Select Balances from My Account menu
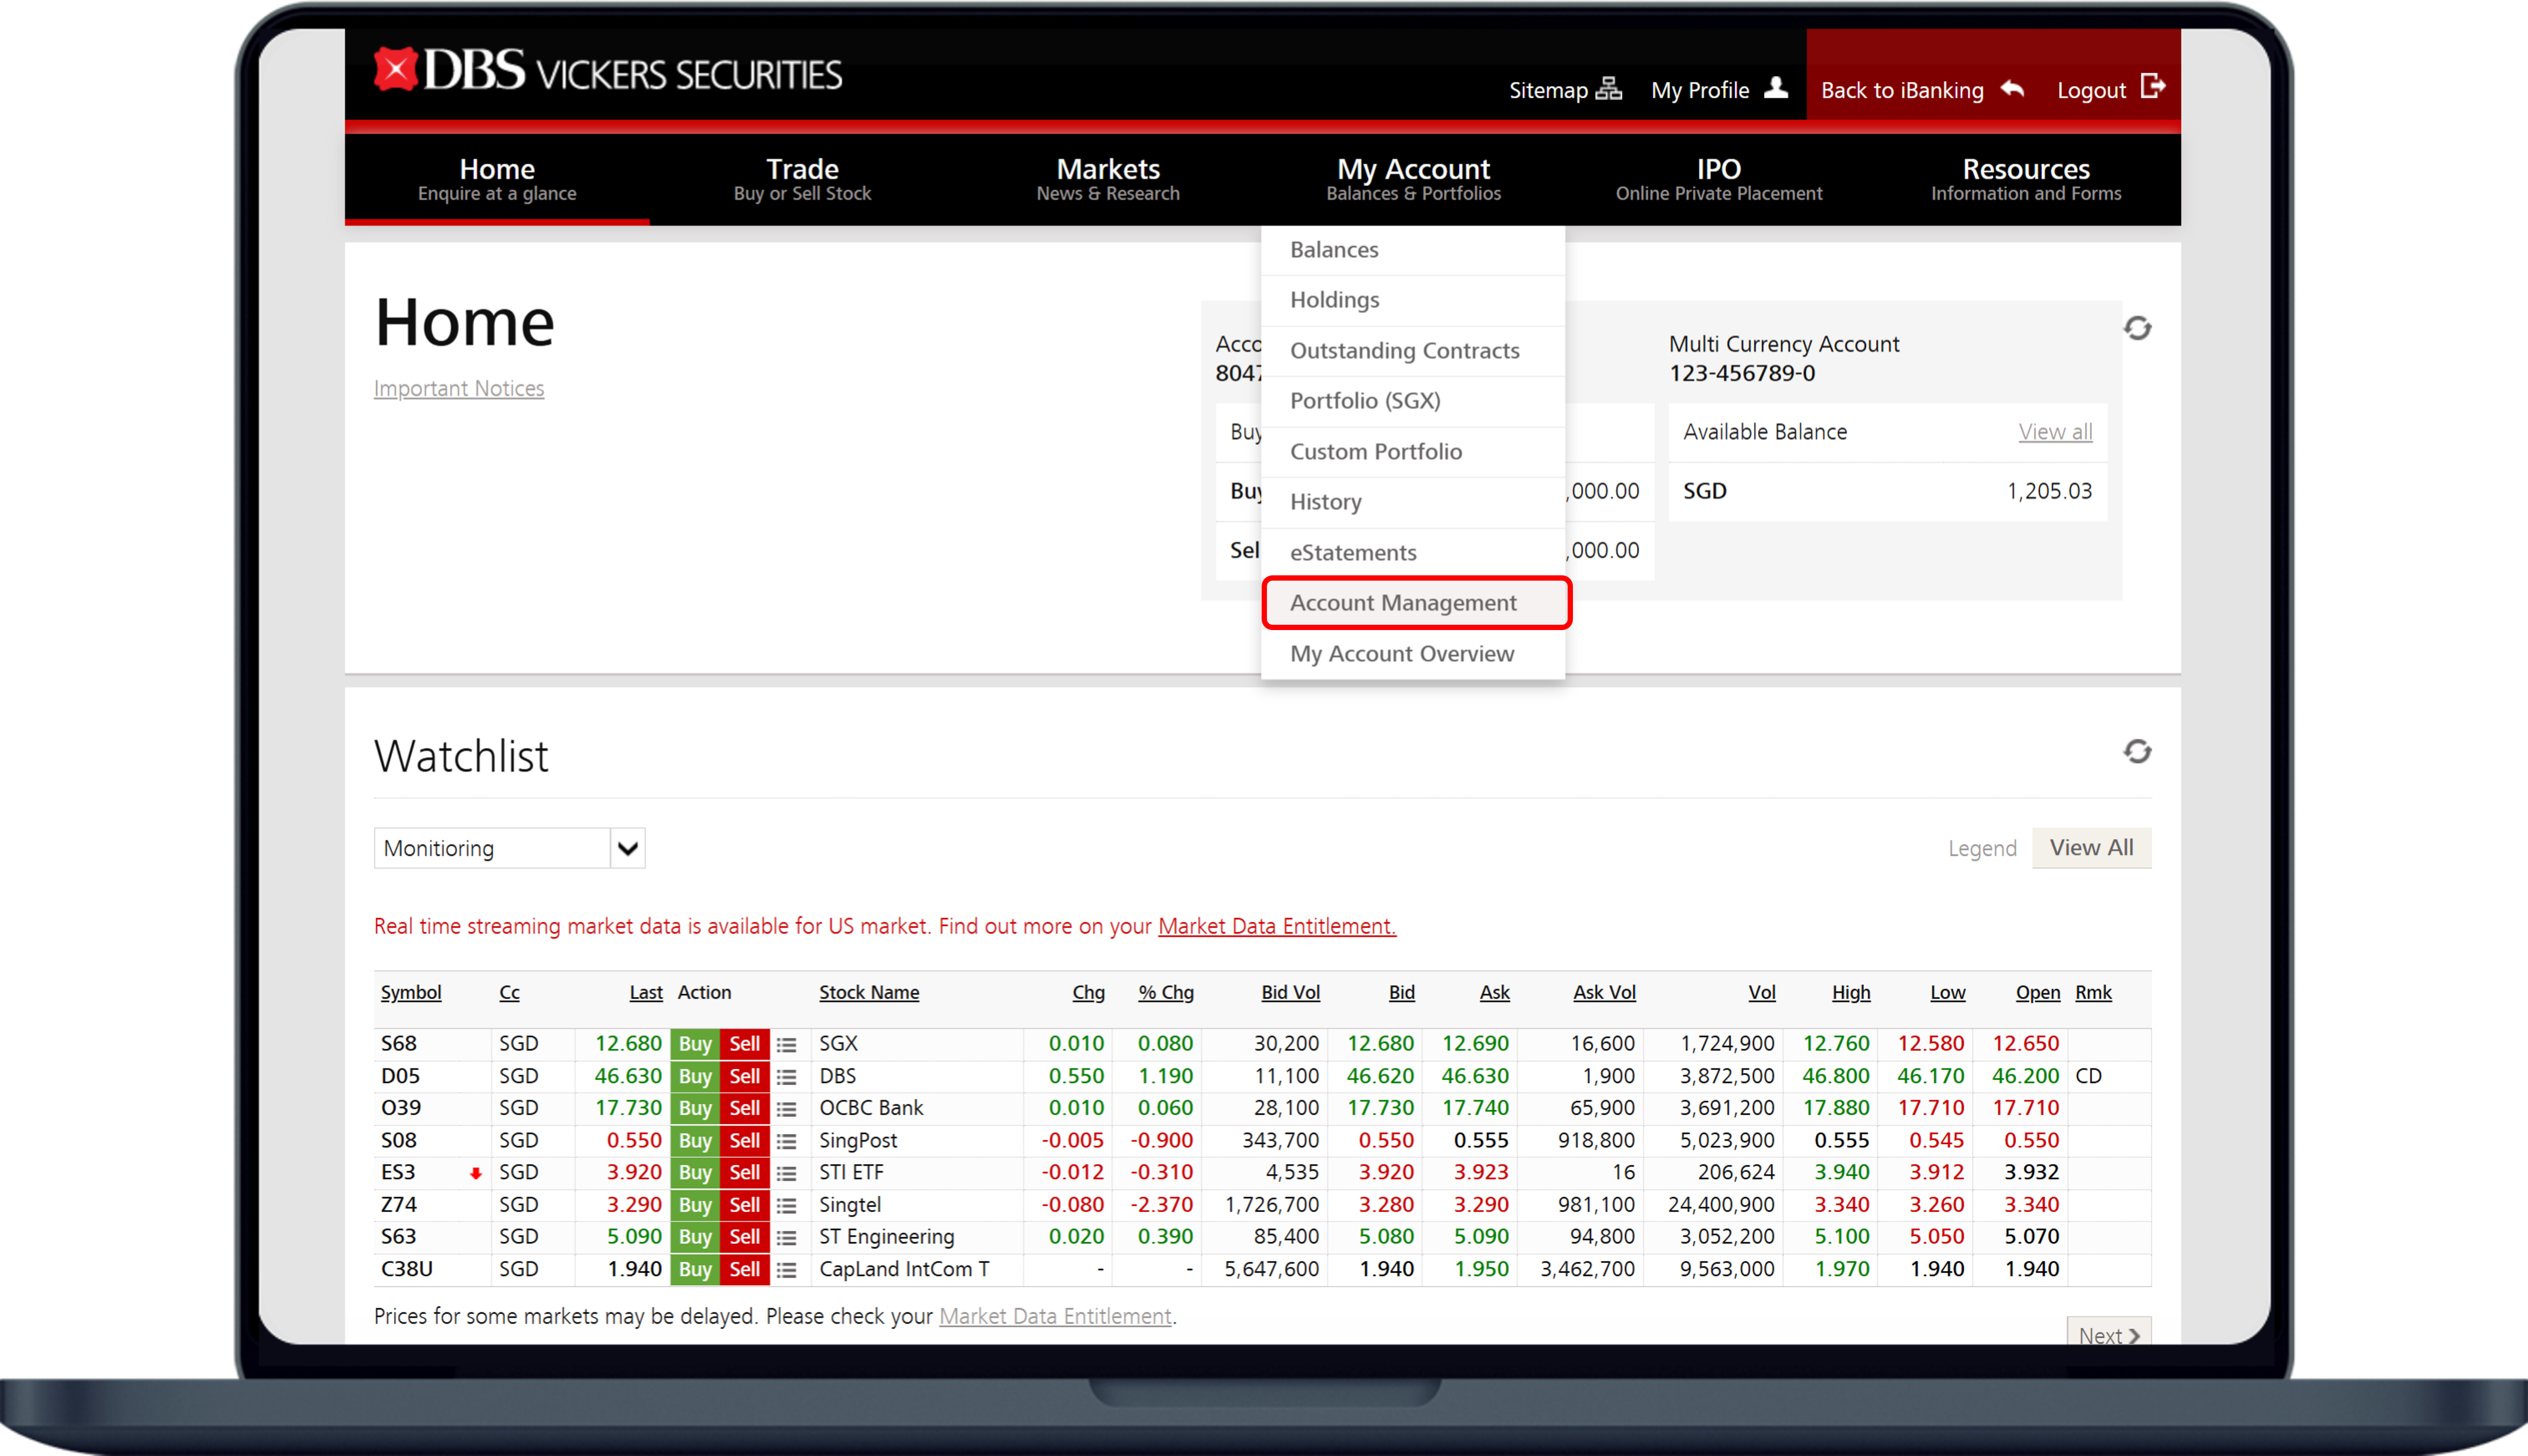2528x1456 pixels. (x=1413, y=249)
